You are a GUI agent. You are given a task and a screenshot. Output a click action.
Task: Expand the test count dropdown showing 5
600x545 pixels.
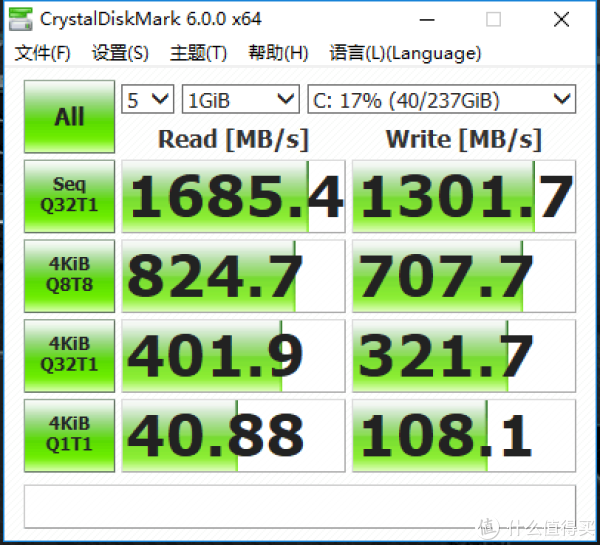pos(148,99)
